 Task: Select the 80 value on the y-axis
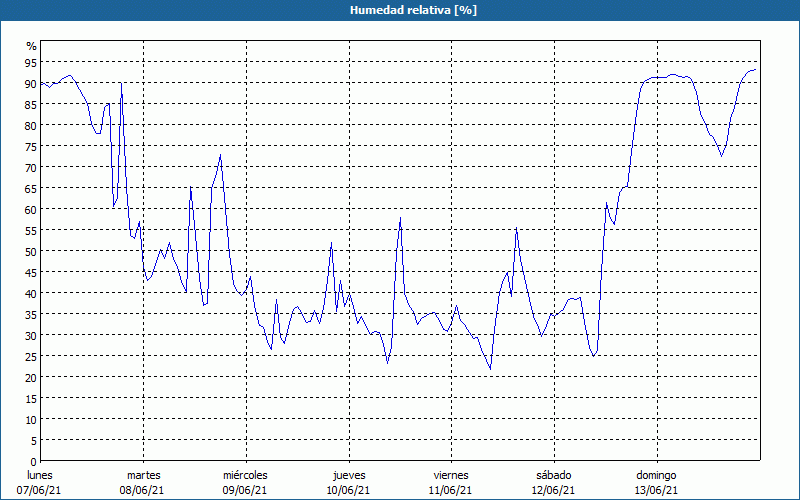pos(31,126)
